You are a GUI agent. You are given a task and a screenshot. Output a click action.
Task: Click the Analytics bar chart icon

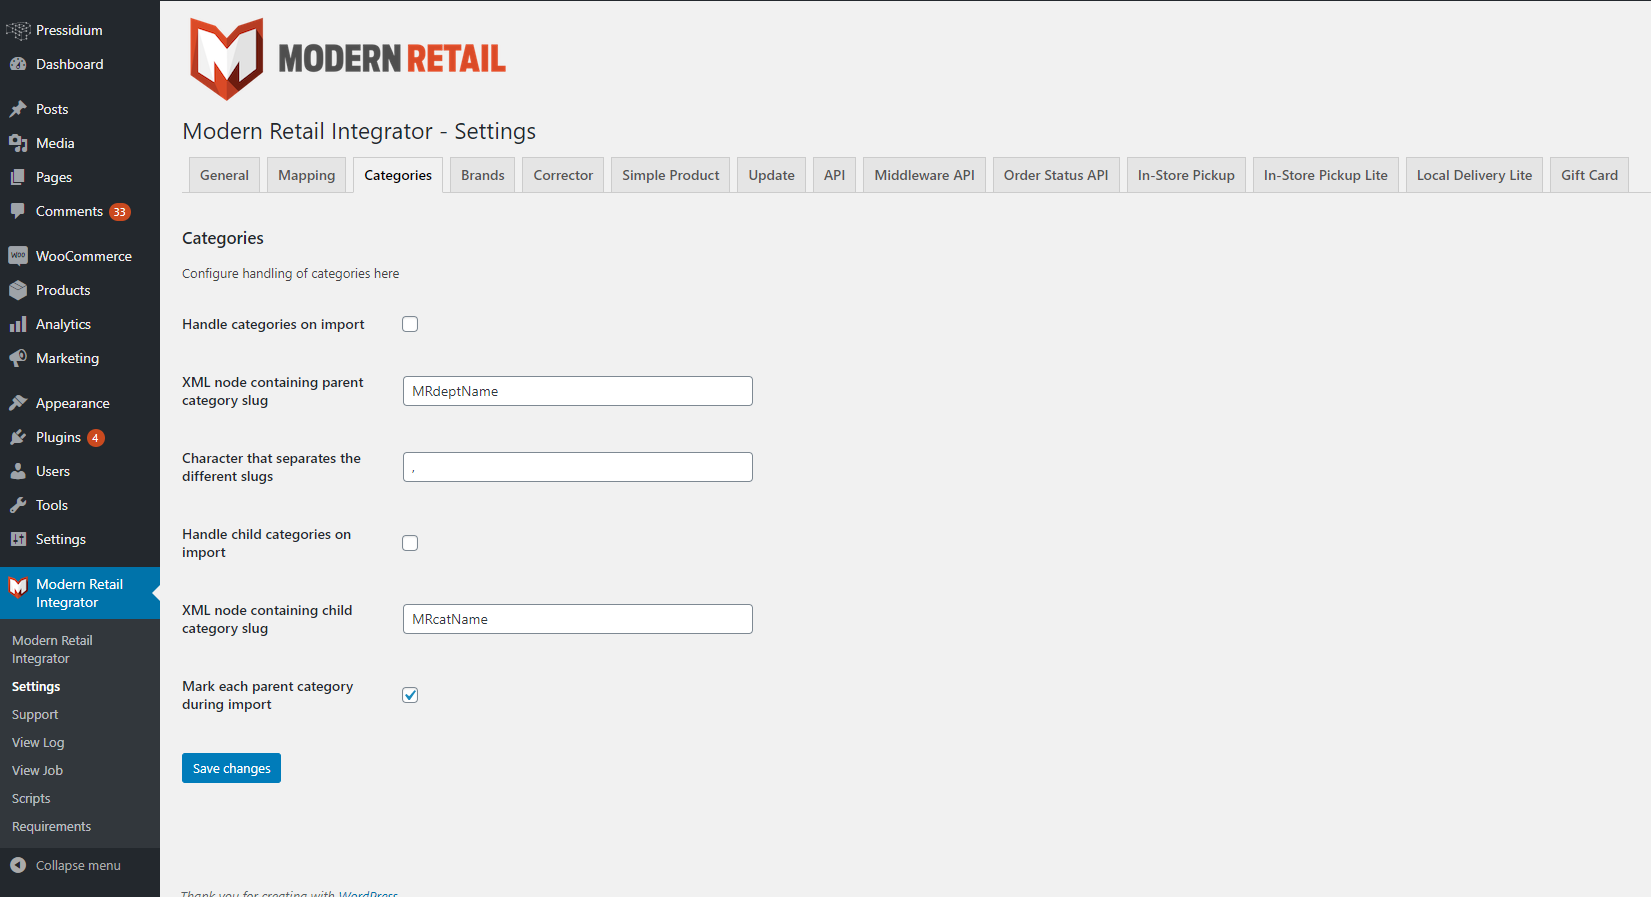click(18, 324)
